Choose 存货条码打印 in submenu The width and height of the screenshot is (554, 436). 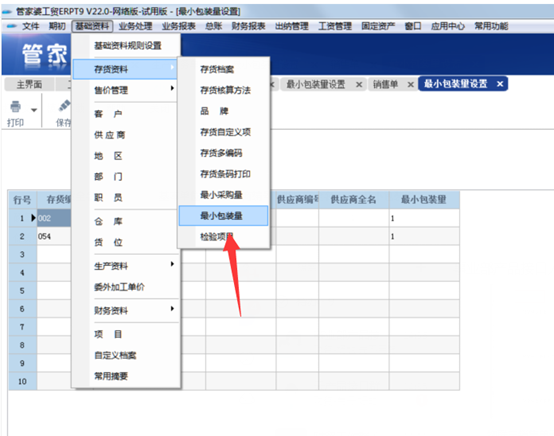(223, 174)
